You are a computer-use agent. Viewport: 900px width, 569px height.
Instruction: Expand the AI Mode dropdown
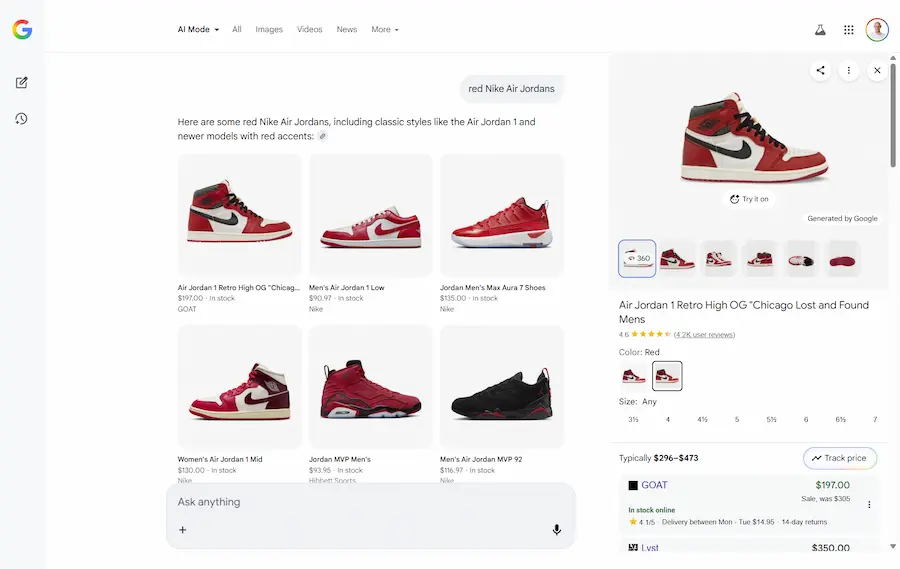(198, 30)
